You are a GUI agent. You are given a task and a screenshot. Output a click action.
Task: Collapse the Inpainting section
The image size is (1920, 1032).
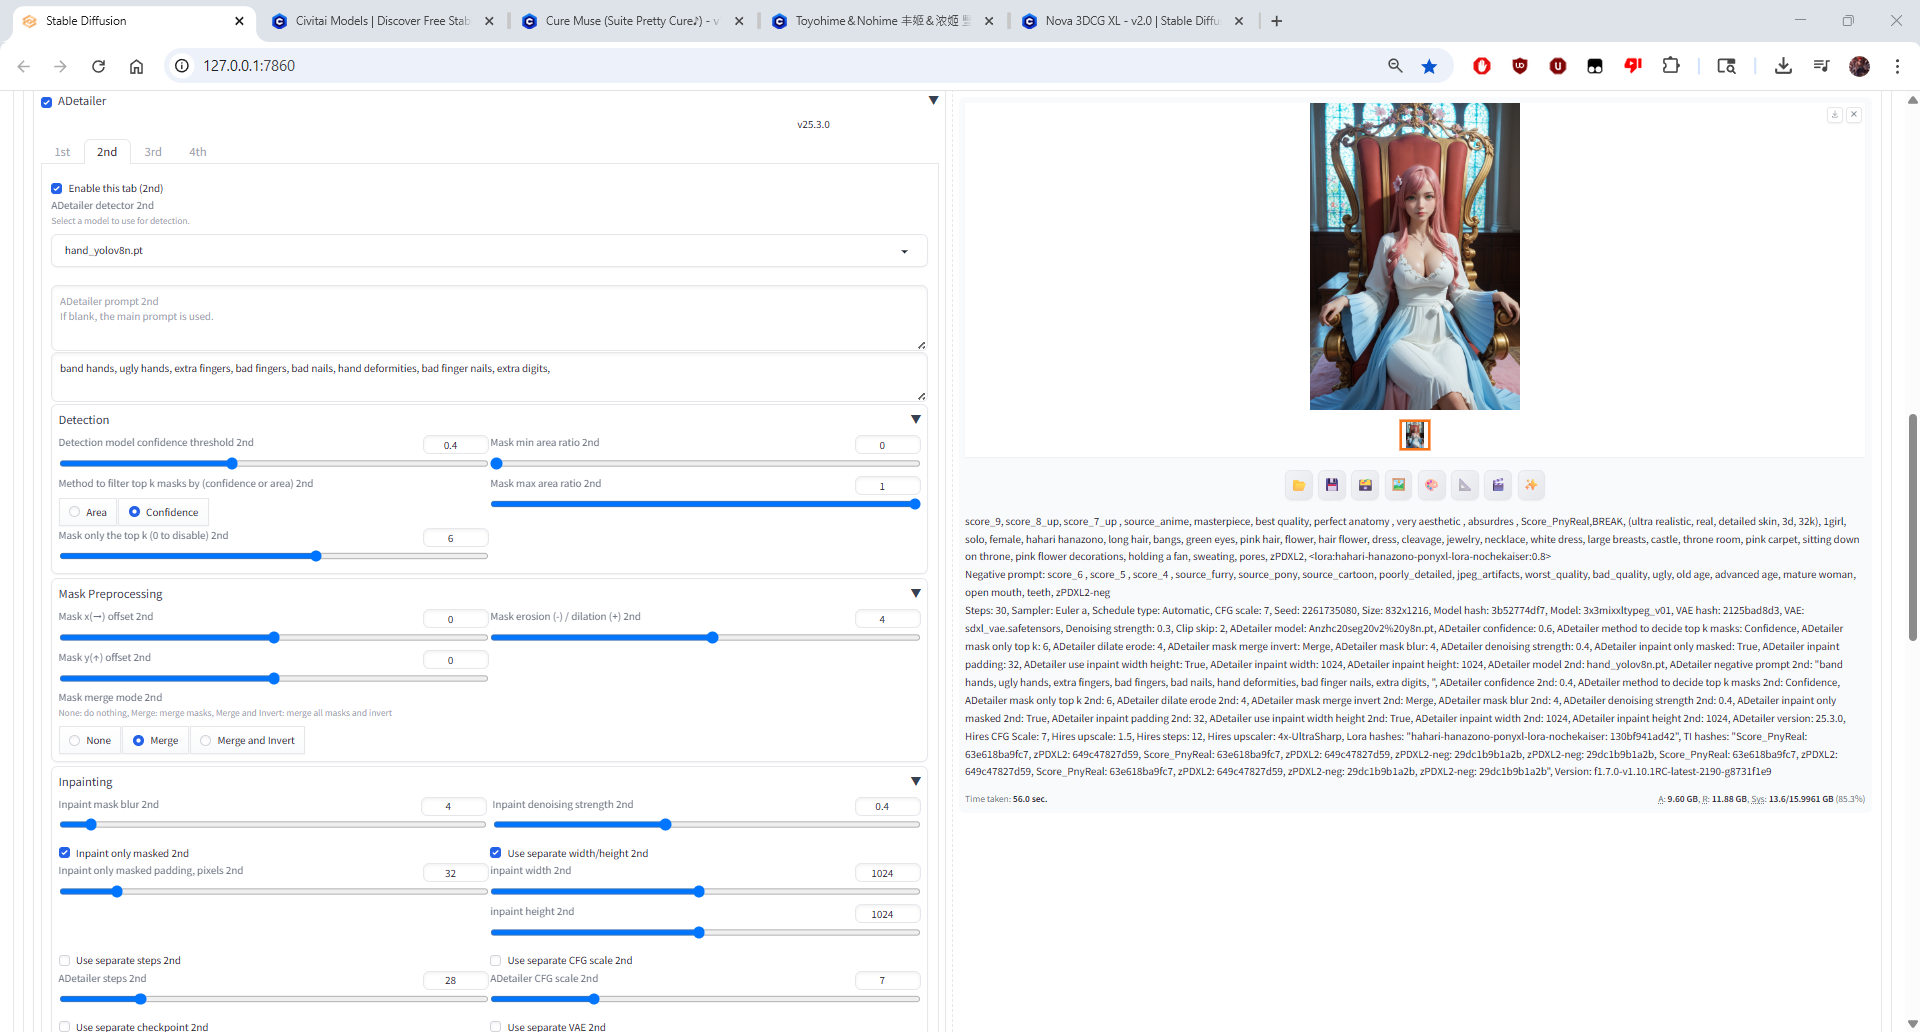click(915, 782)
